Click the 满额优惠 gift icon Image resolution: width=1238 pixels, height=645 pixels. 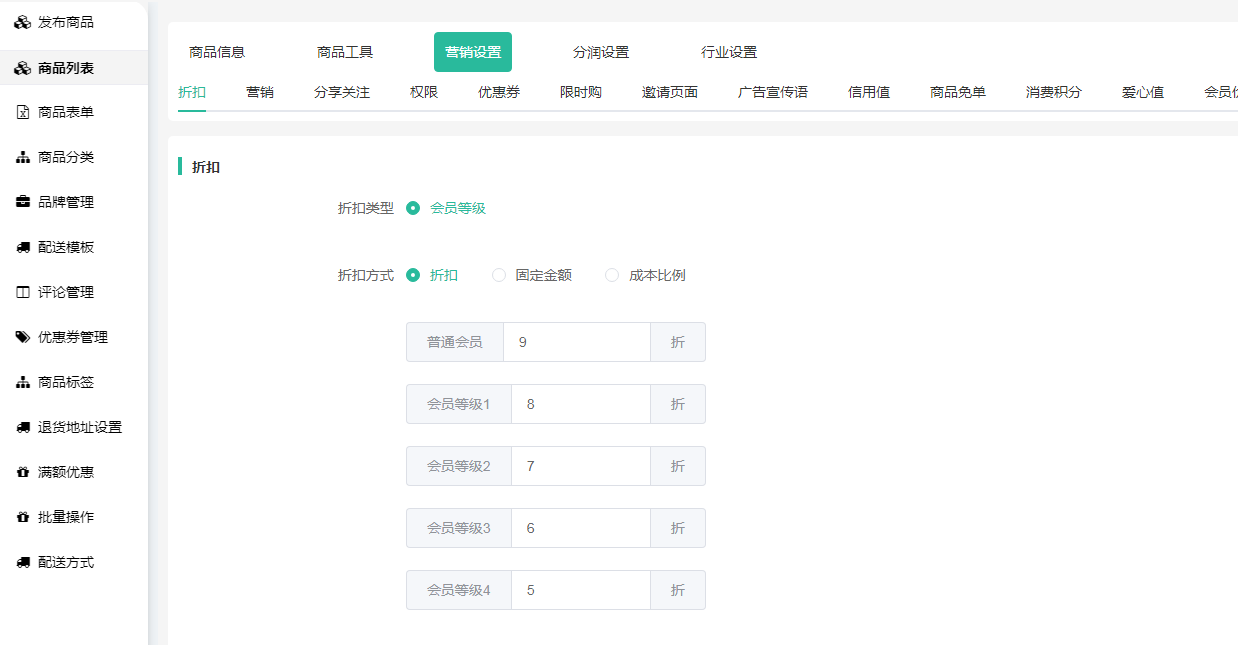pyautogui.click(x=23, y=472)
